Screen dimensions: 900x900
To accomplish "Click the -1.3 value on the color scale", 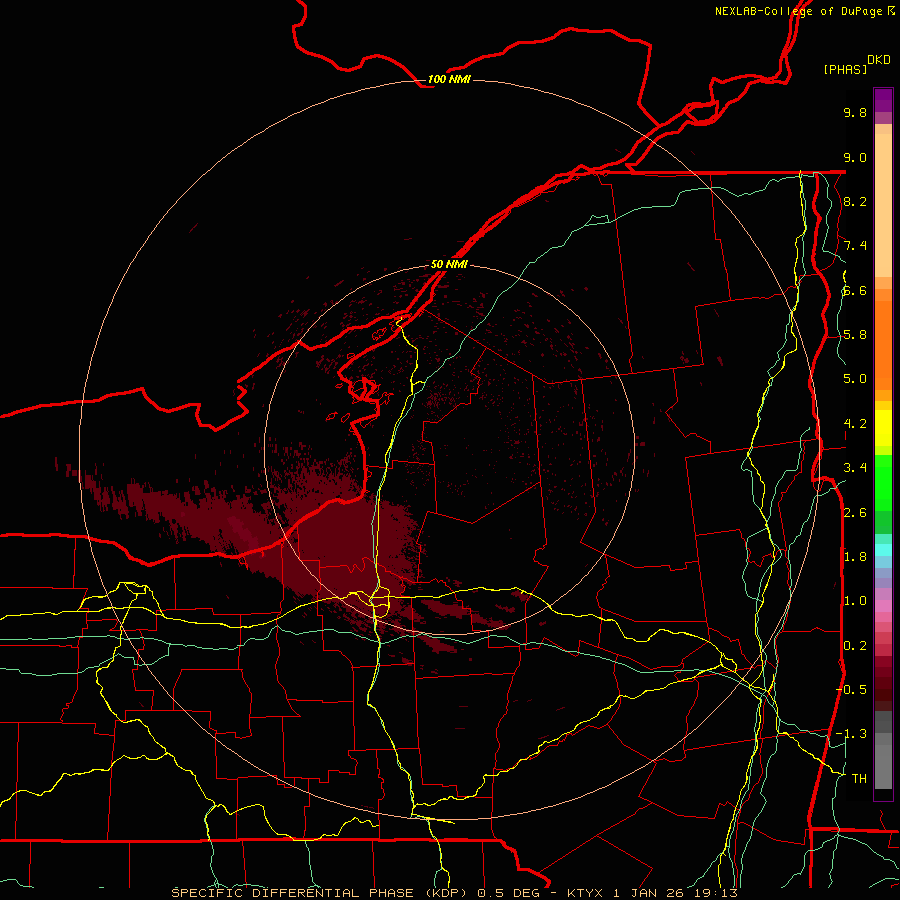I will [x=851, y=734].
